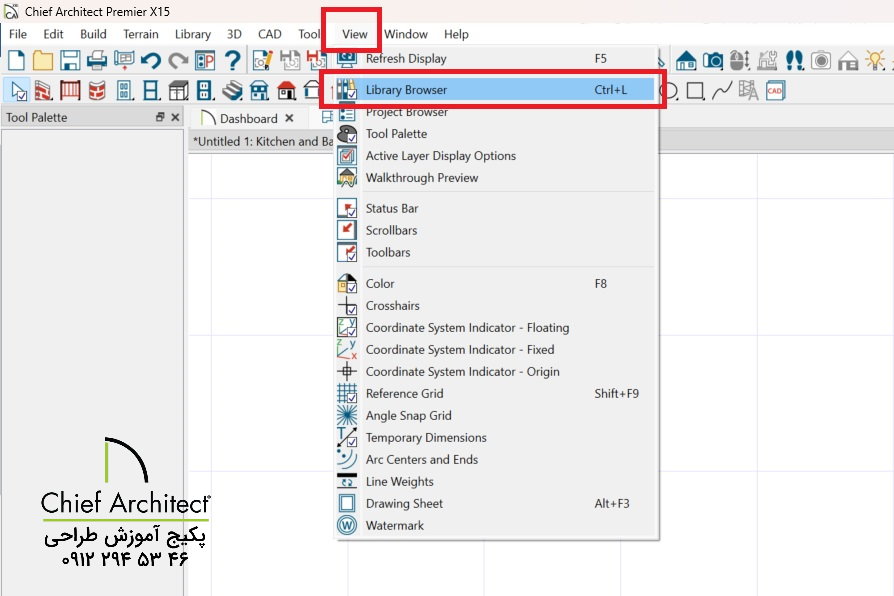Open the Help menu
This screenshot has height=596, width=894.
click(x=456, y=34)
